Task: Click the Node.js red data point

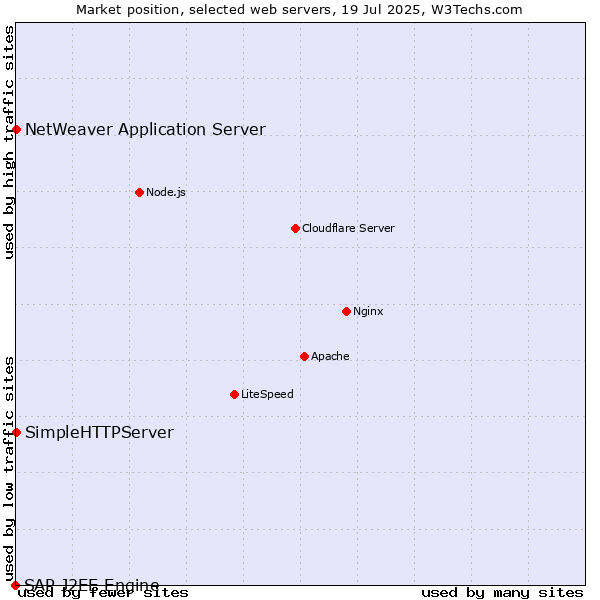Action: [x=140, y=192]
